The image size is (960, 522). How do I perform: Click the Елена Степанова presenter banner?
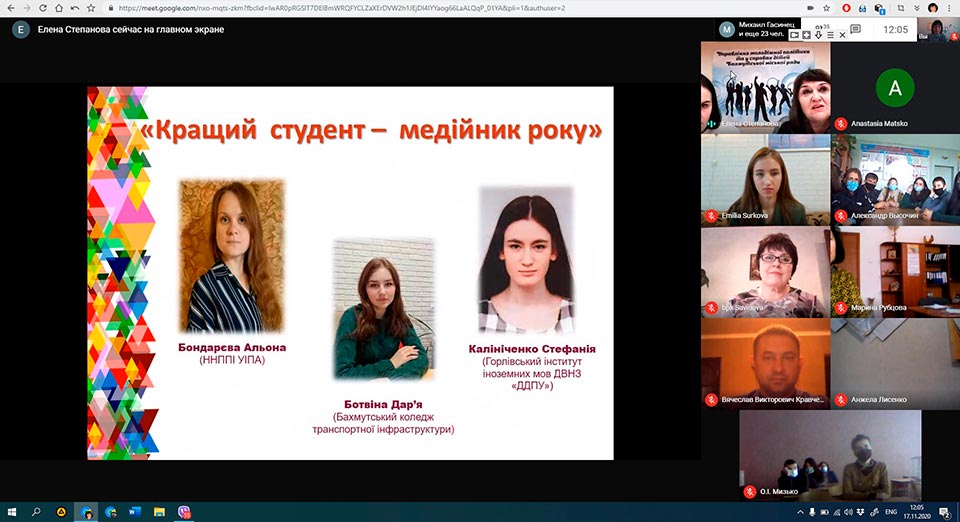pyautogui.click(x=130, y=30)
